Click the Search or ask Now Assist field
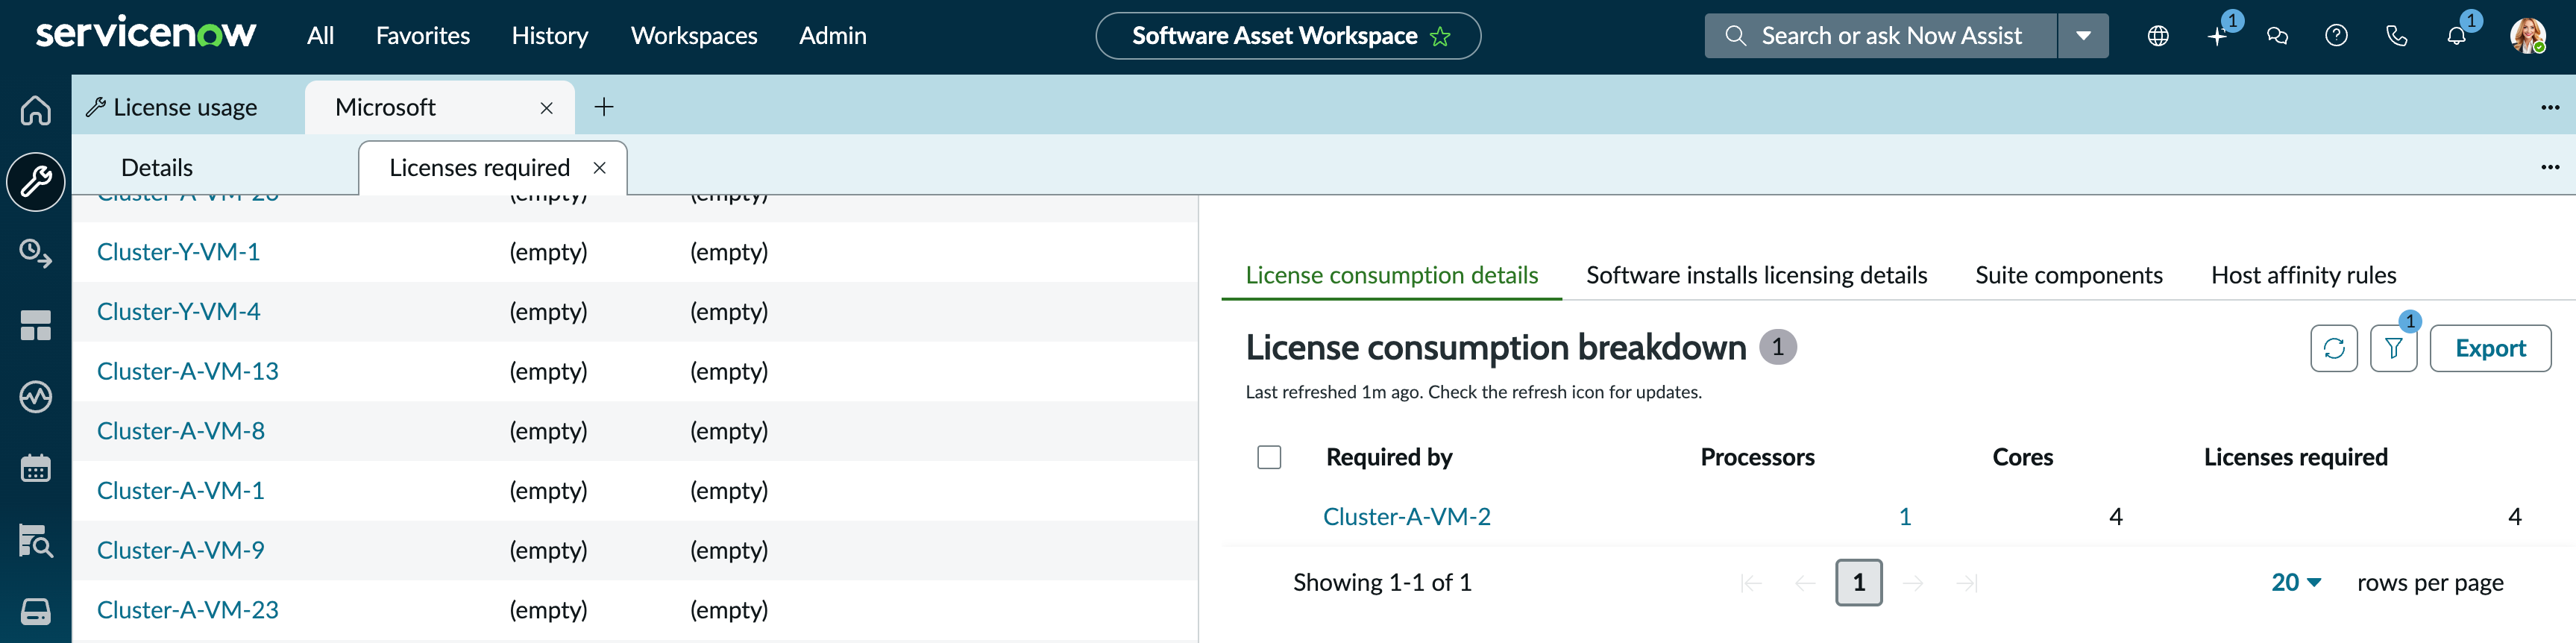 1881,36
